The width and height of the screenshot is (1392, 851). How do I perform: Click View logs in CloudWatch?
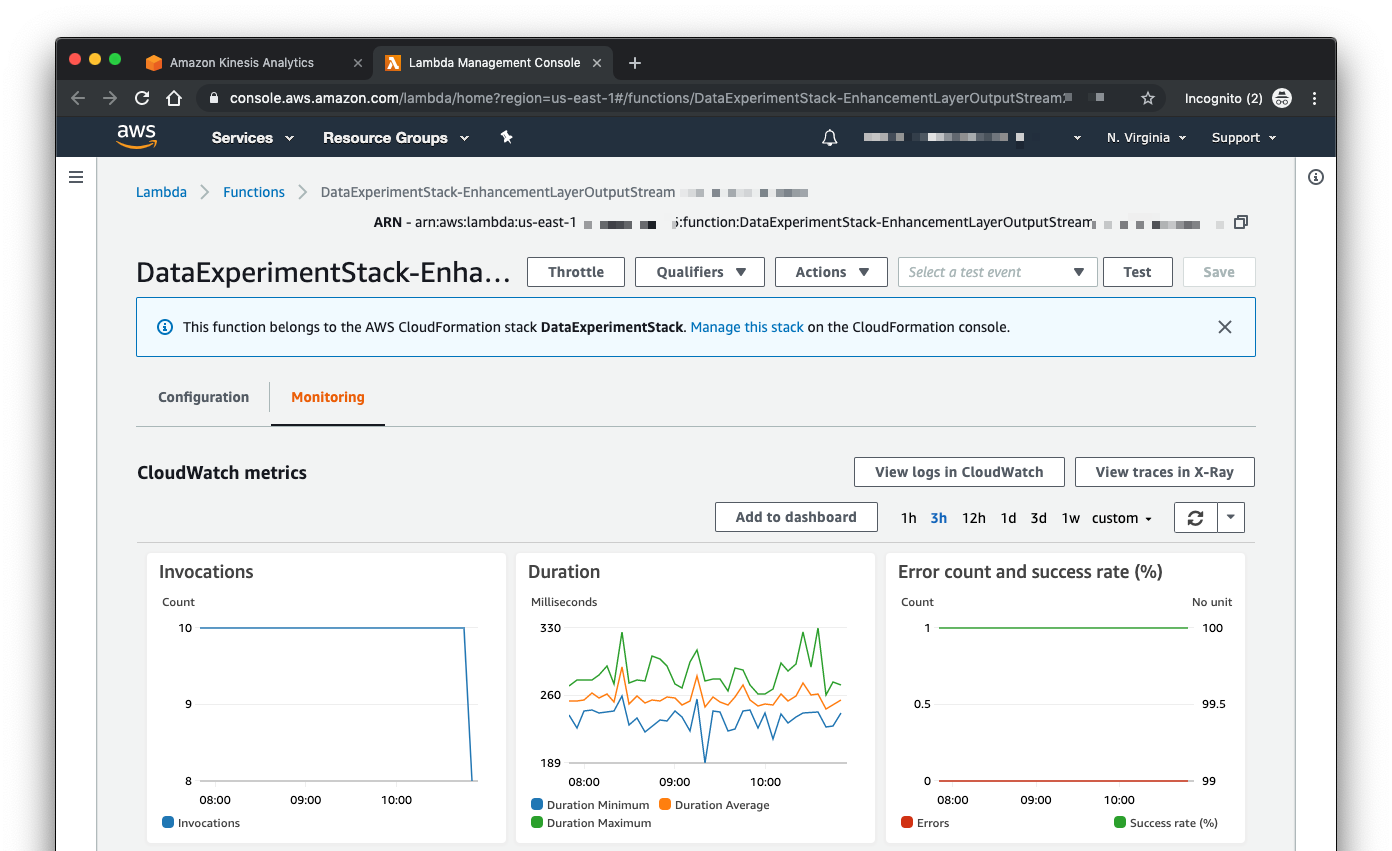[959, 472]
